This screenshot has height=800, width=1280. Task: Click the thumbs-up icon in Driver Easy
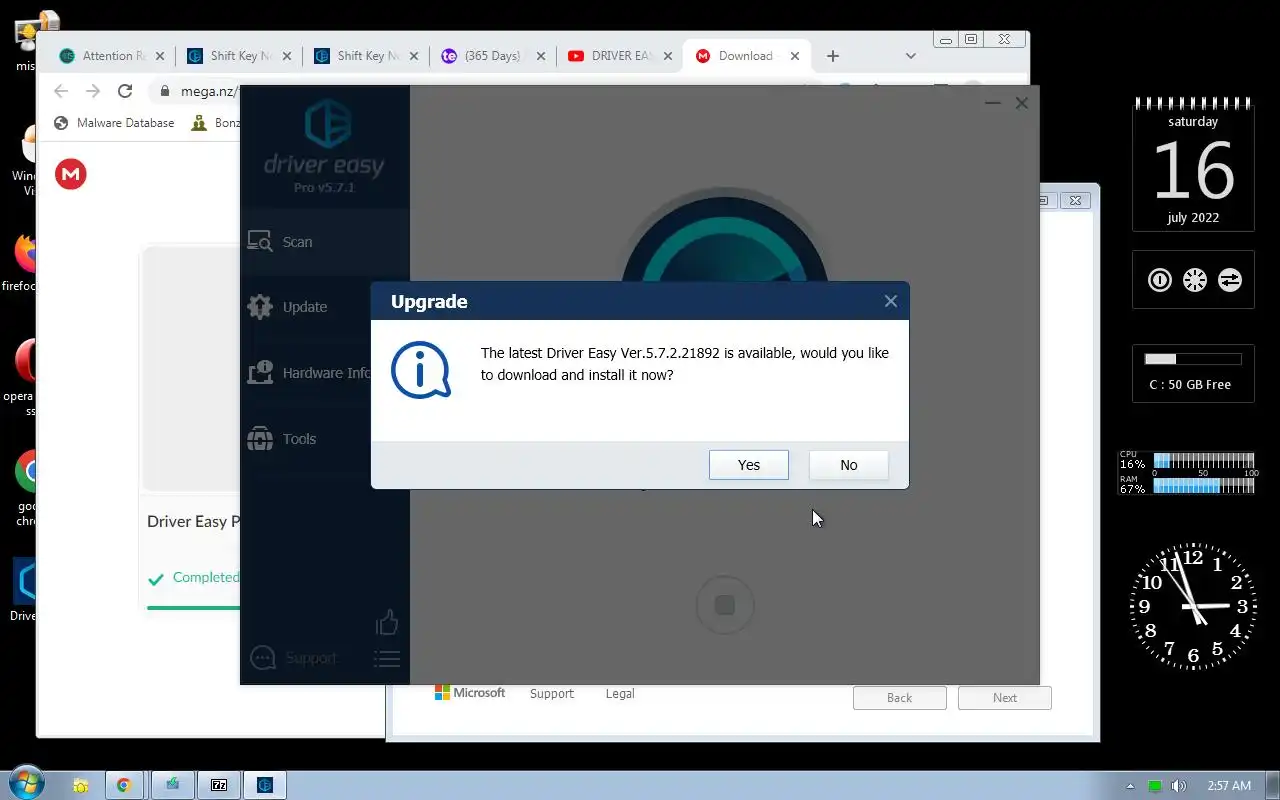[x=387, y=623]
